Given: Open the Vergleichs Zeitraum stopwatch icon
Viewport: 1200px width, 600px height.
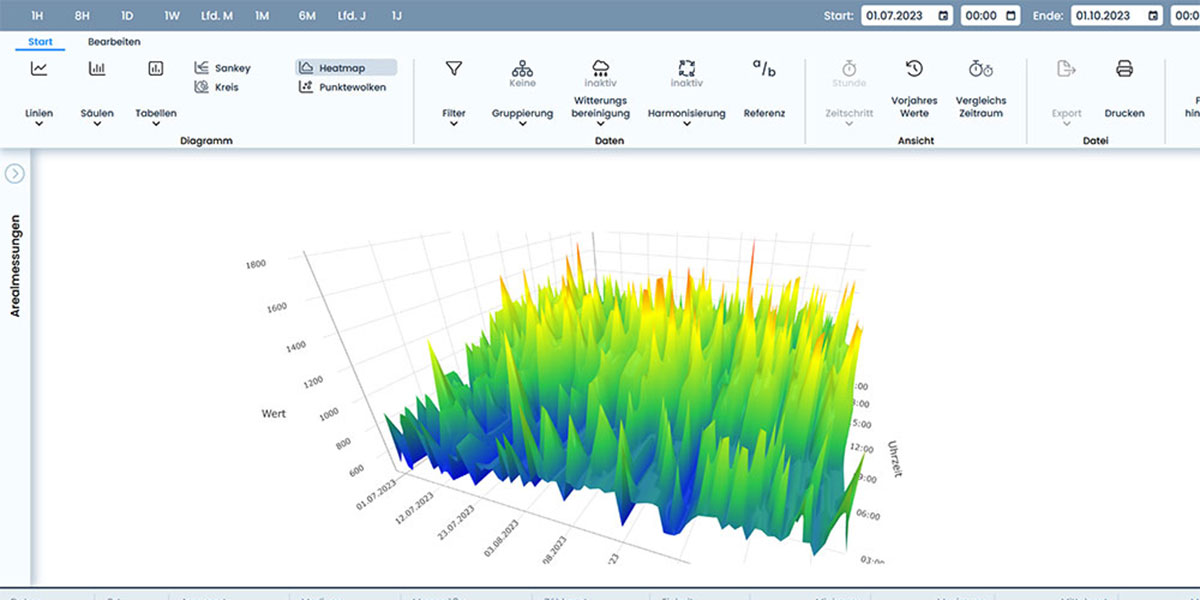Looking at the screenshot, I should coord(981,68).
